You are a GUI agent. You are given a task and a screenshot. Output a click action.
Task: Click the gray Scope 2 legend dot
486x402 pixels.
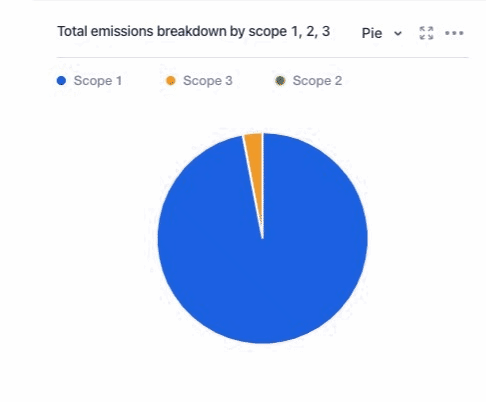pyautogui.click(x=280, y=81)
